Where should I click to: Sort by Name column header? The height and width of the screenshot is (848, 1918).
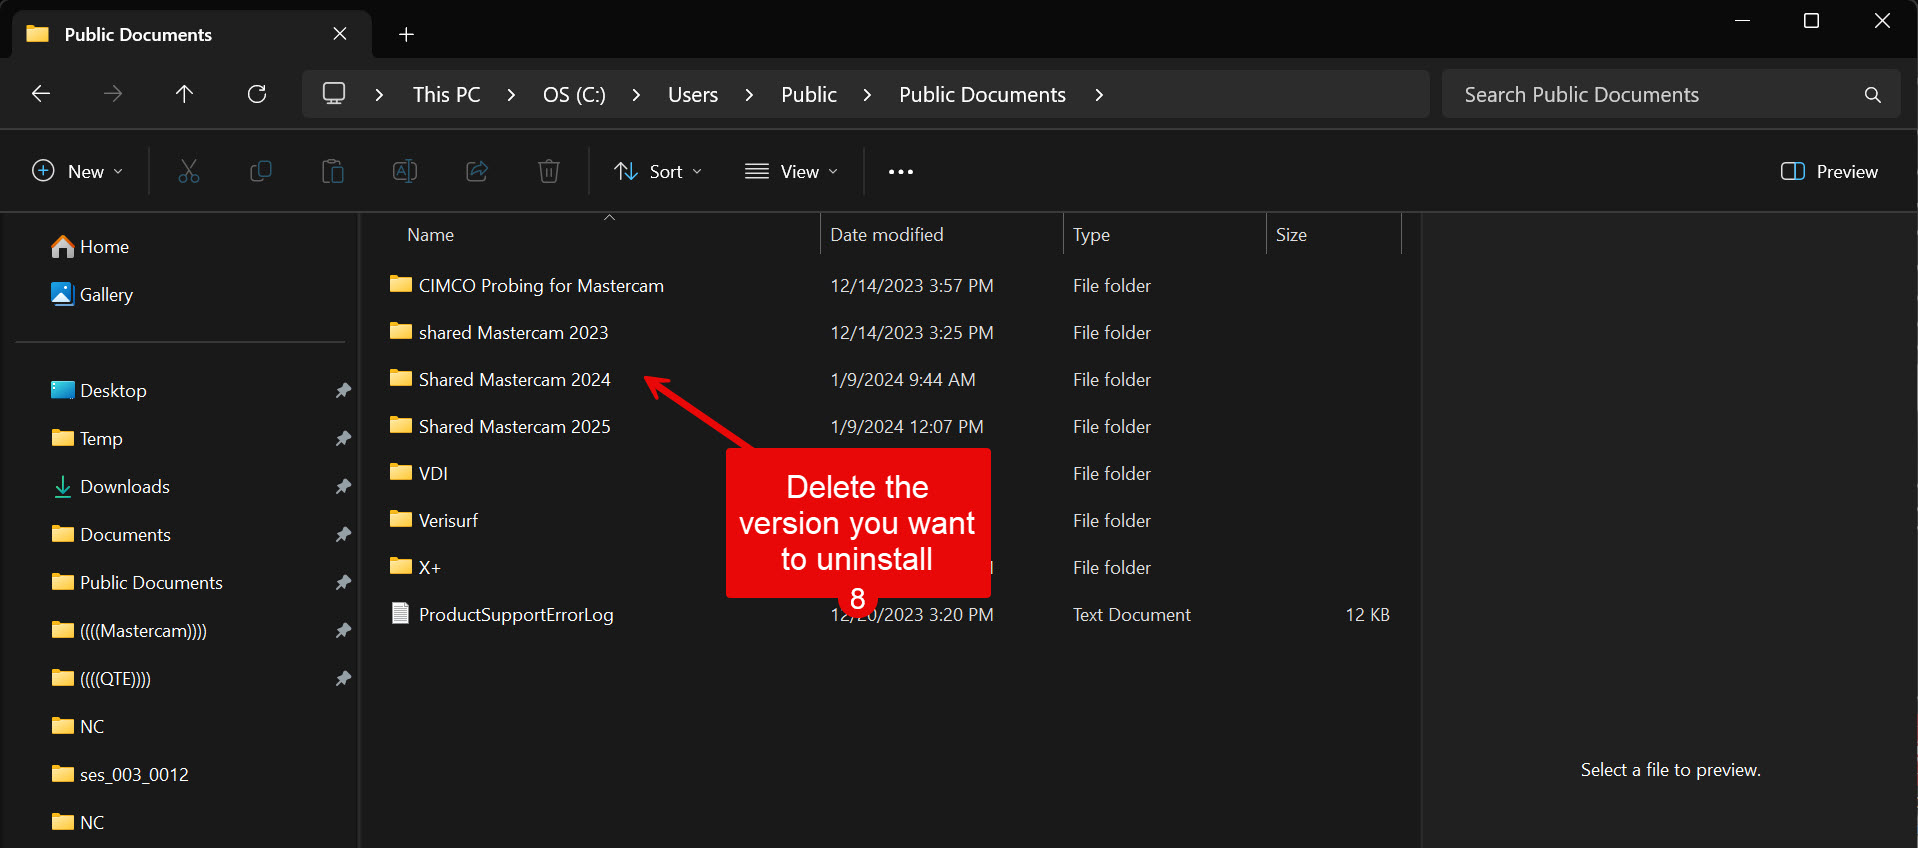pyautogui.click(x=431, y=235)
